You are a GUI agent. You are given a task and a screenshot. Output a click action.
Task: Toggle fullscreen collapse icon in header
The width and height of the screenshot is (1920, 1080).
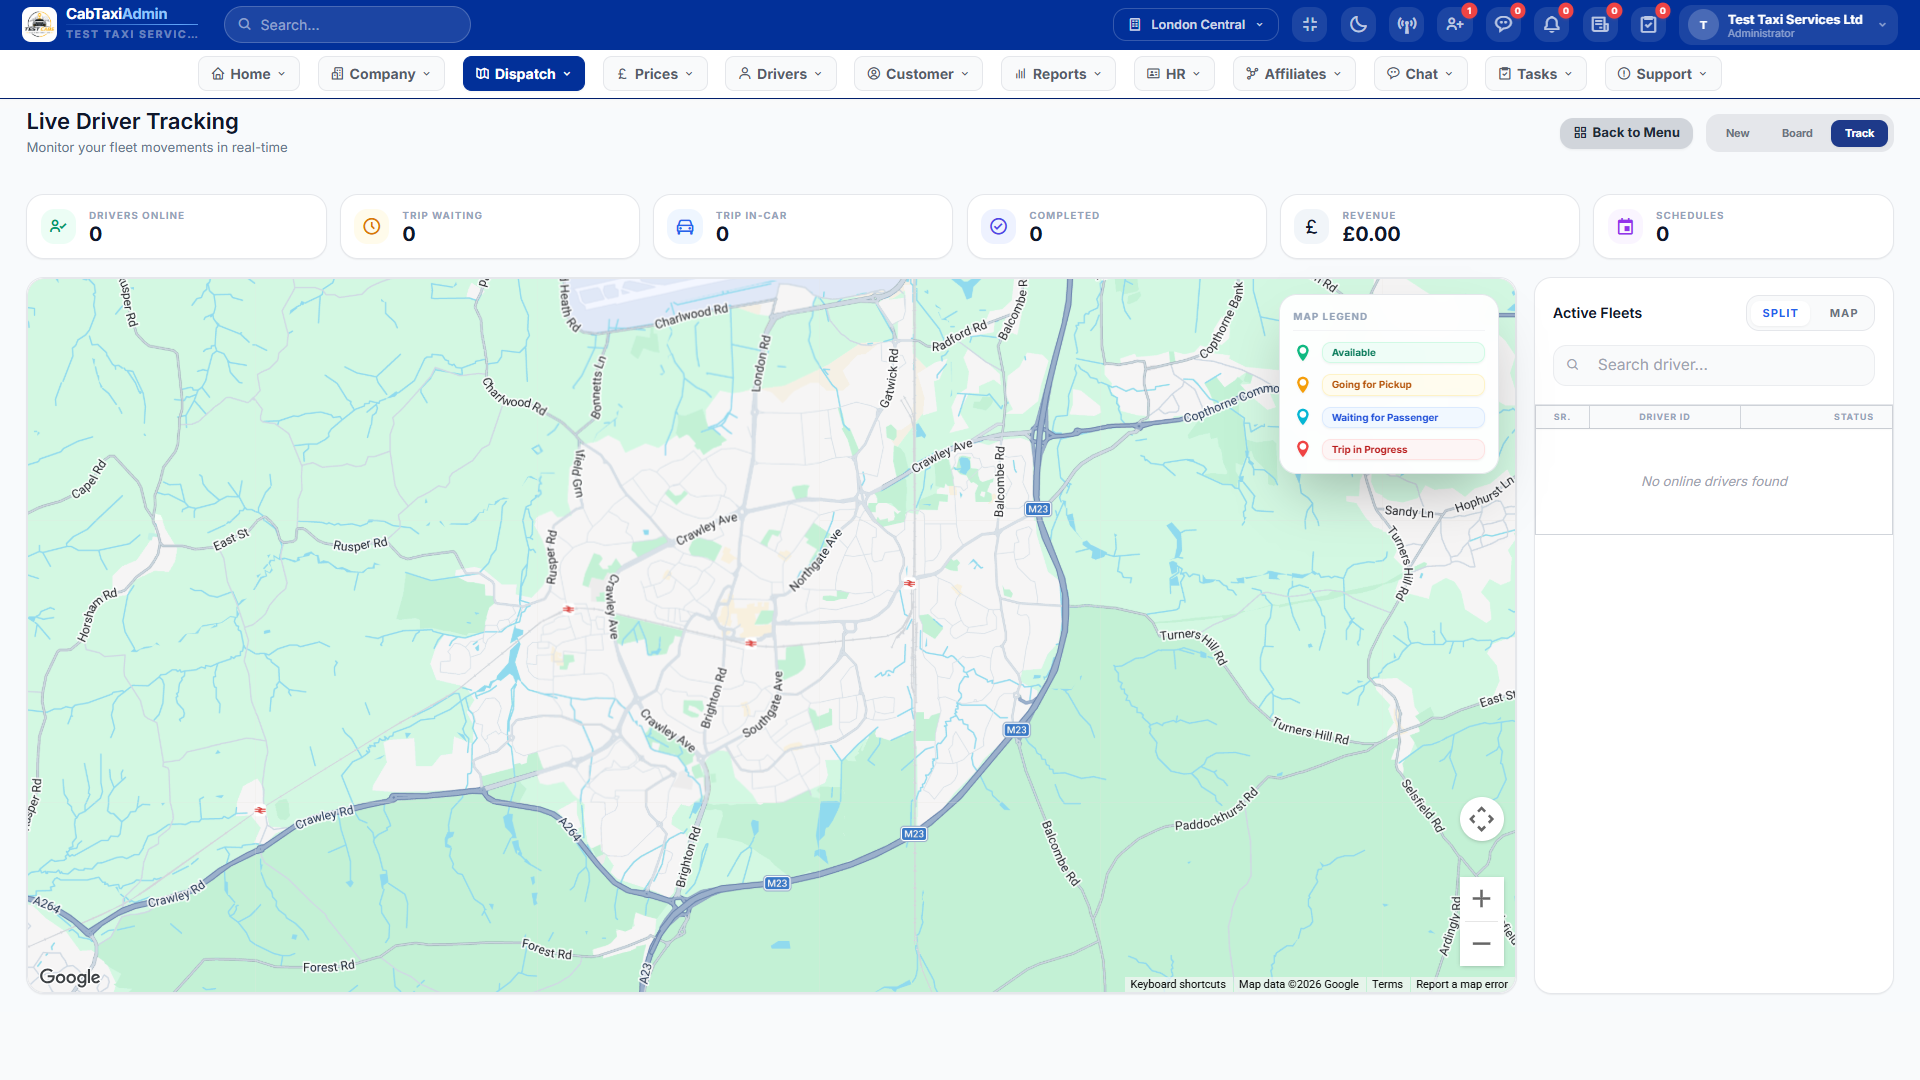point(1310,24)
